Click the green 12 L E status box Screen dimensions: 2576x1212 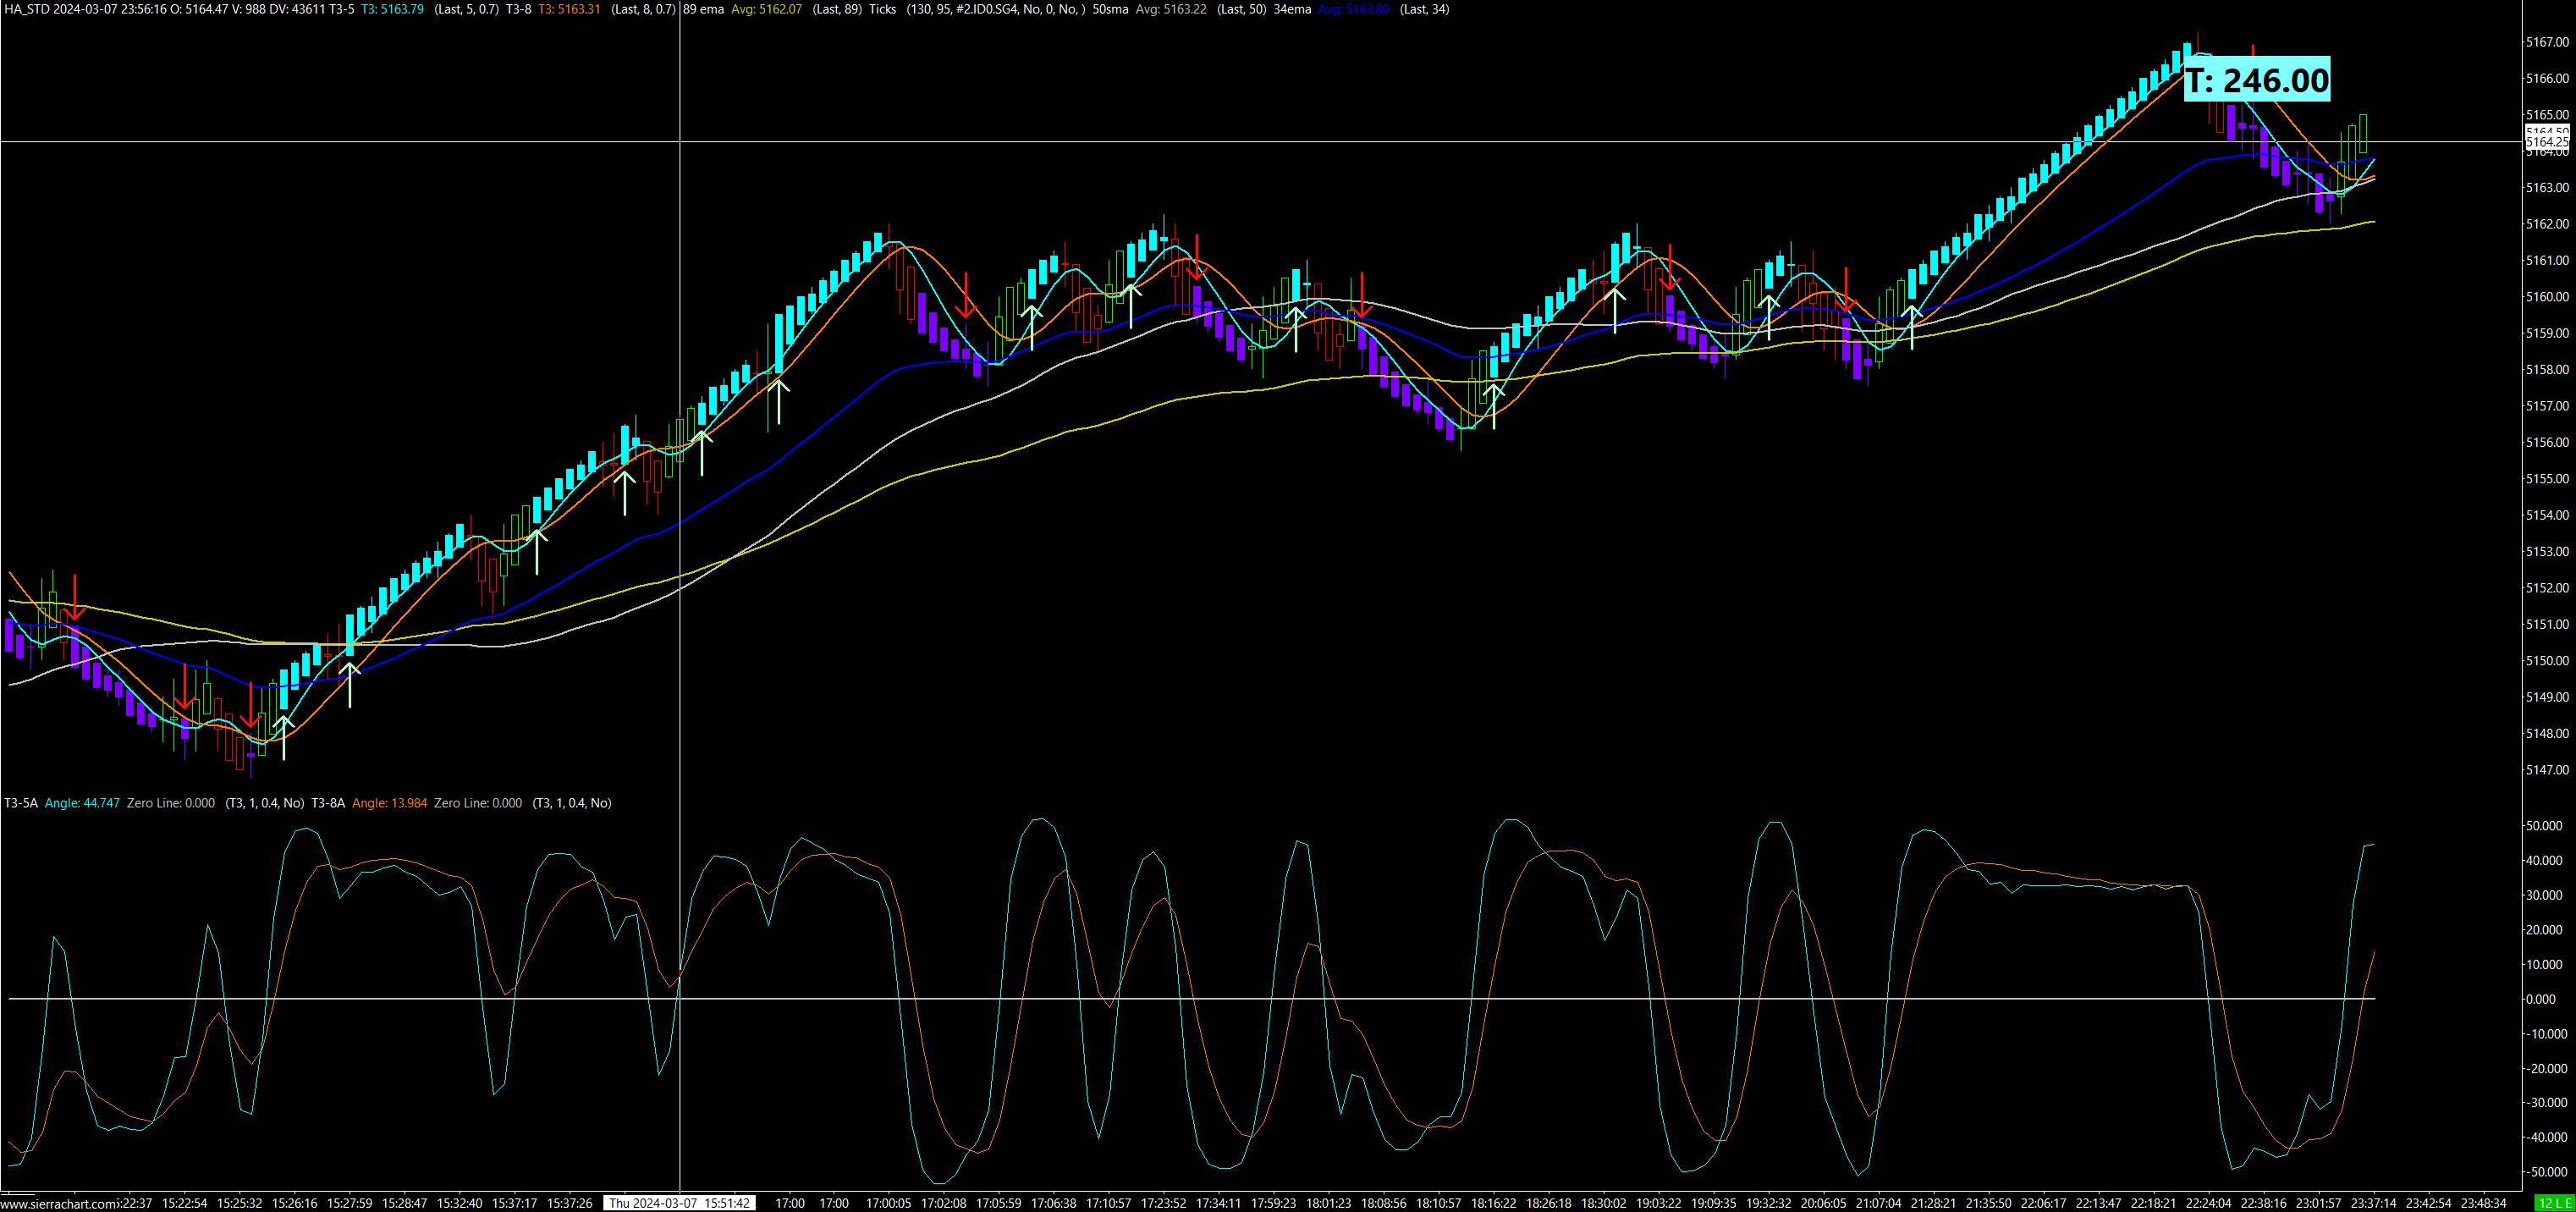(2554, 1203)
